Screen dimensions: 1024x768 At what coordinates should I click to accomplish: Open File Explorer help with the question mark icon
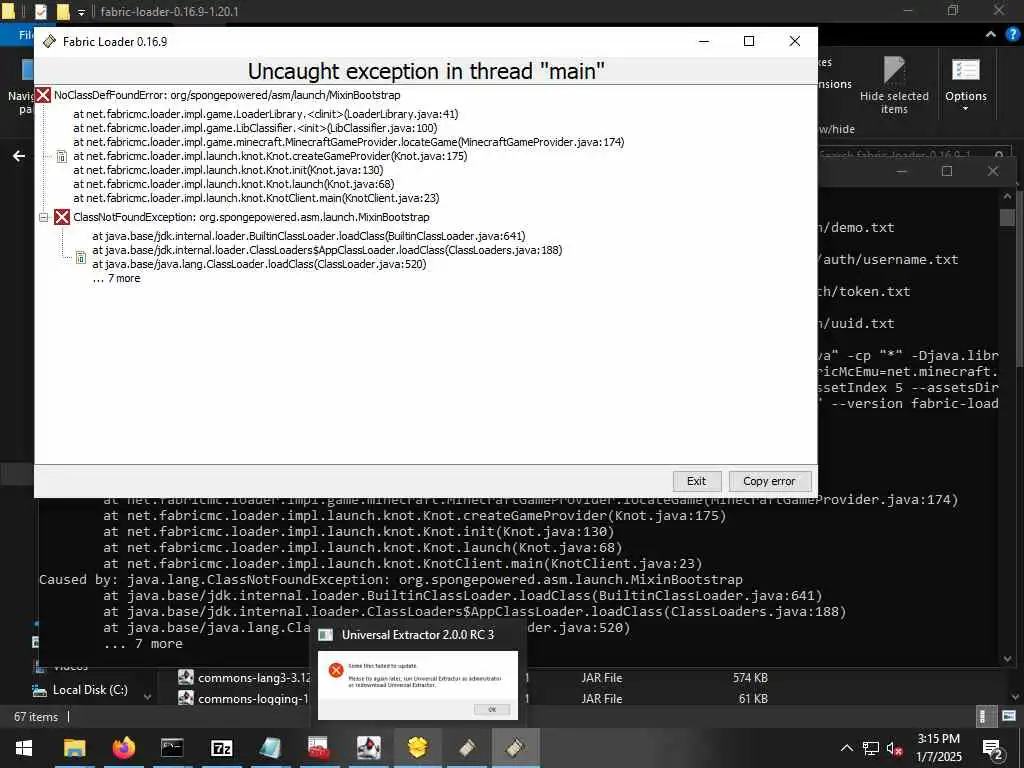coord(1013,34)
